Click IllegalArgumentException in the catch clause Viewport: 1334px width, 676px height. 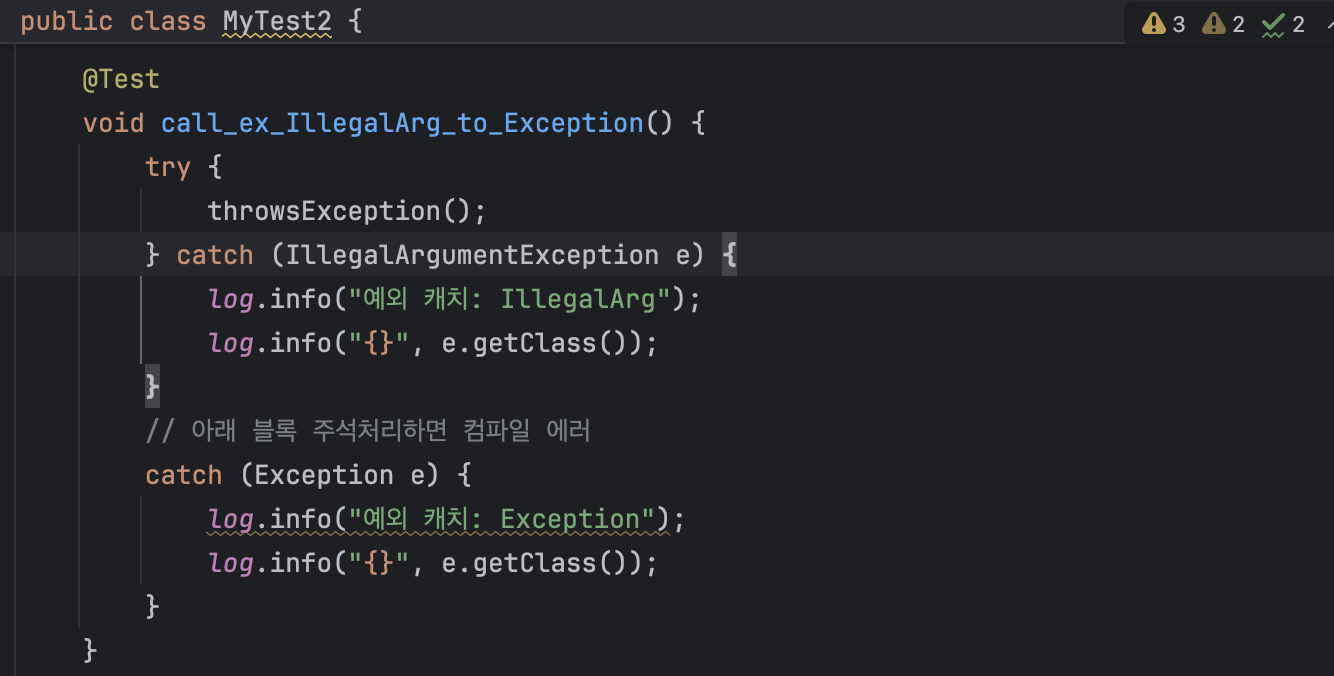[x=472, y=255]
